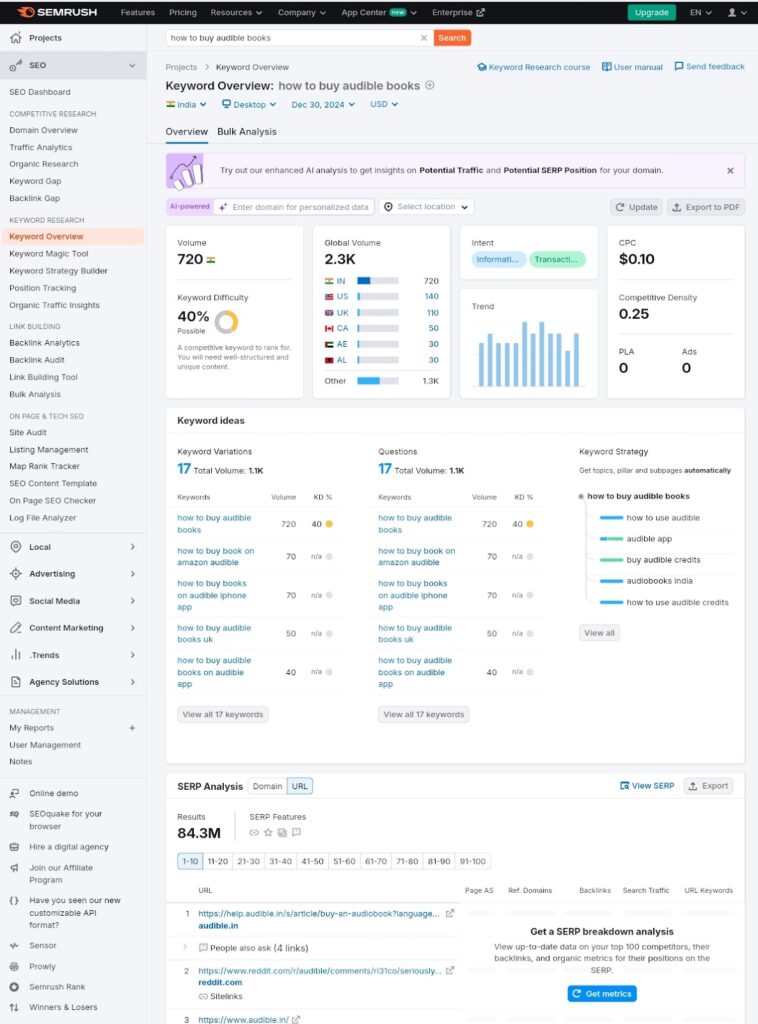Click the add keyword plus icon next to title
Viewport: 758px width, 1024px height.
pos(430,85)
